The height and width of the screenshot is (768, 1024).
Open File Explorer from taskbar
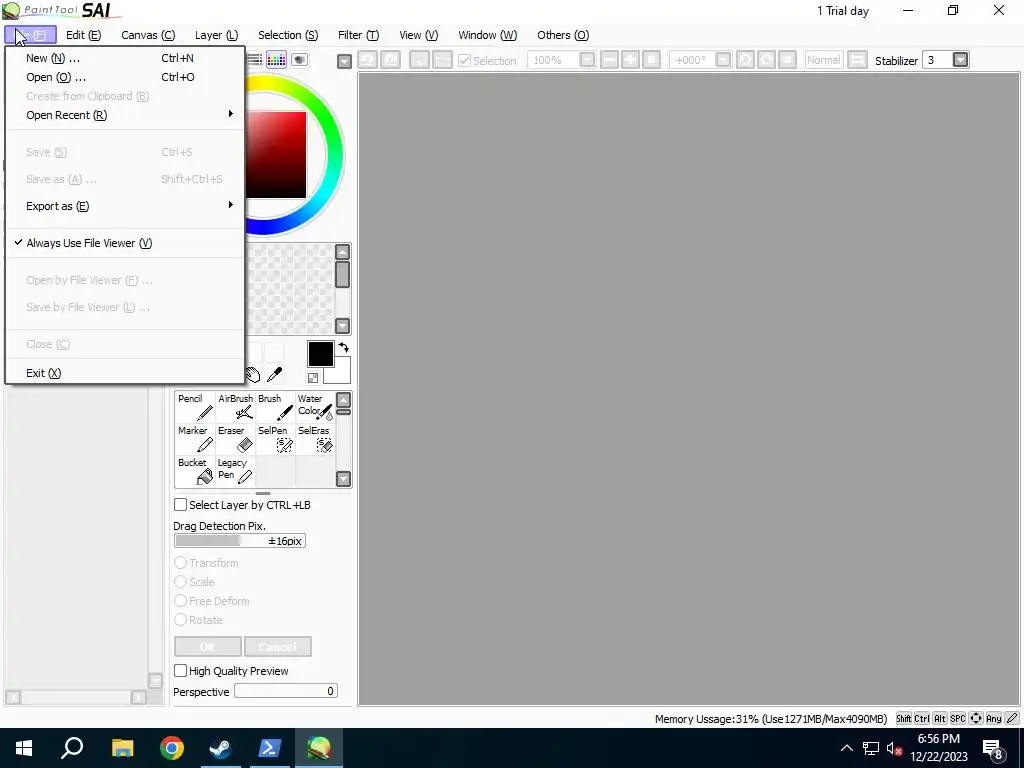coord(122,748)
